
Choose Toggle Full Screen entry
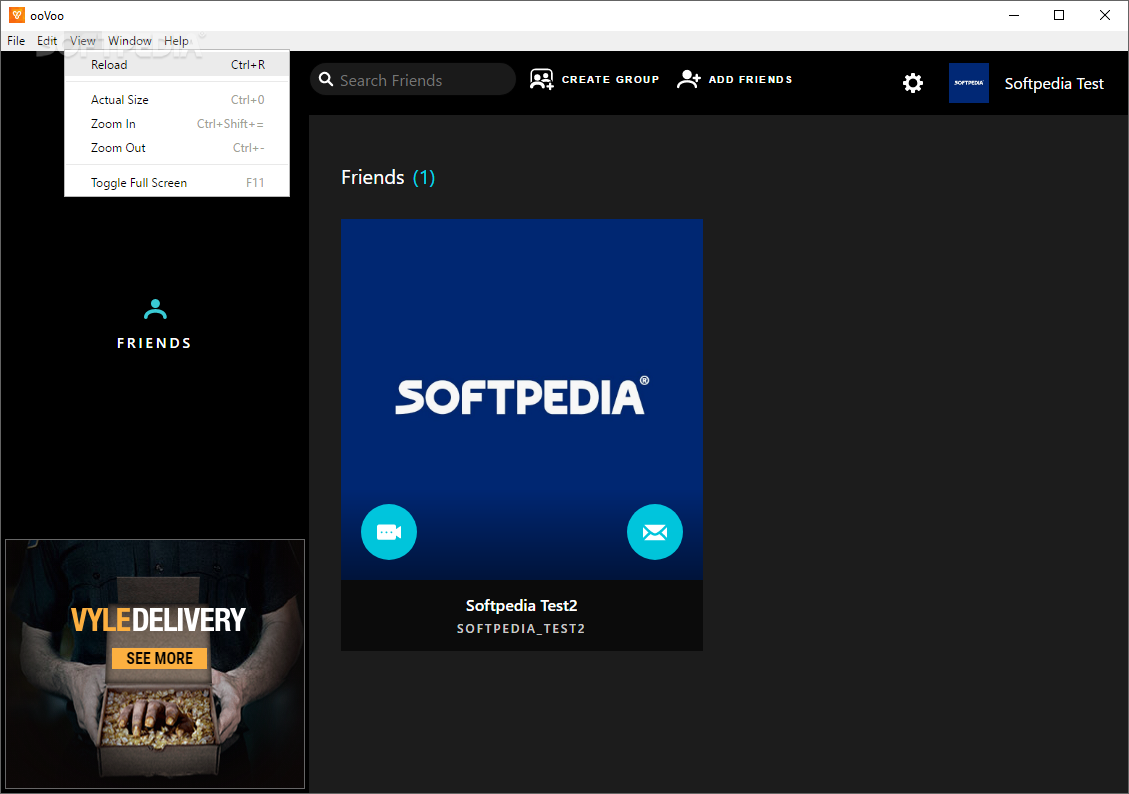[x=177, y=183]
